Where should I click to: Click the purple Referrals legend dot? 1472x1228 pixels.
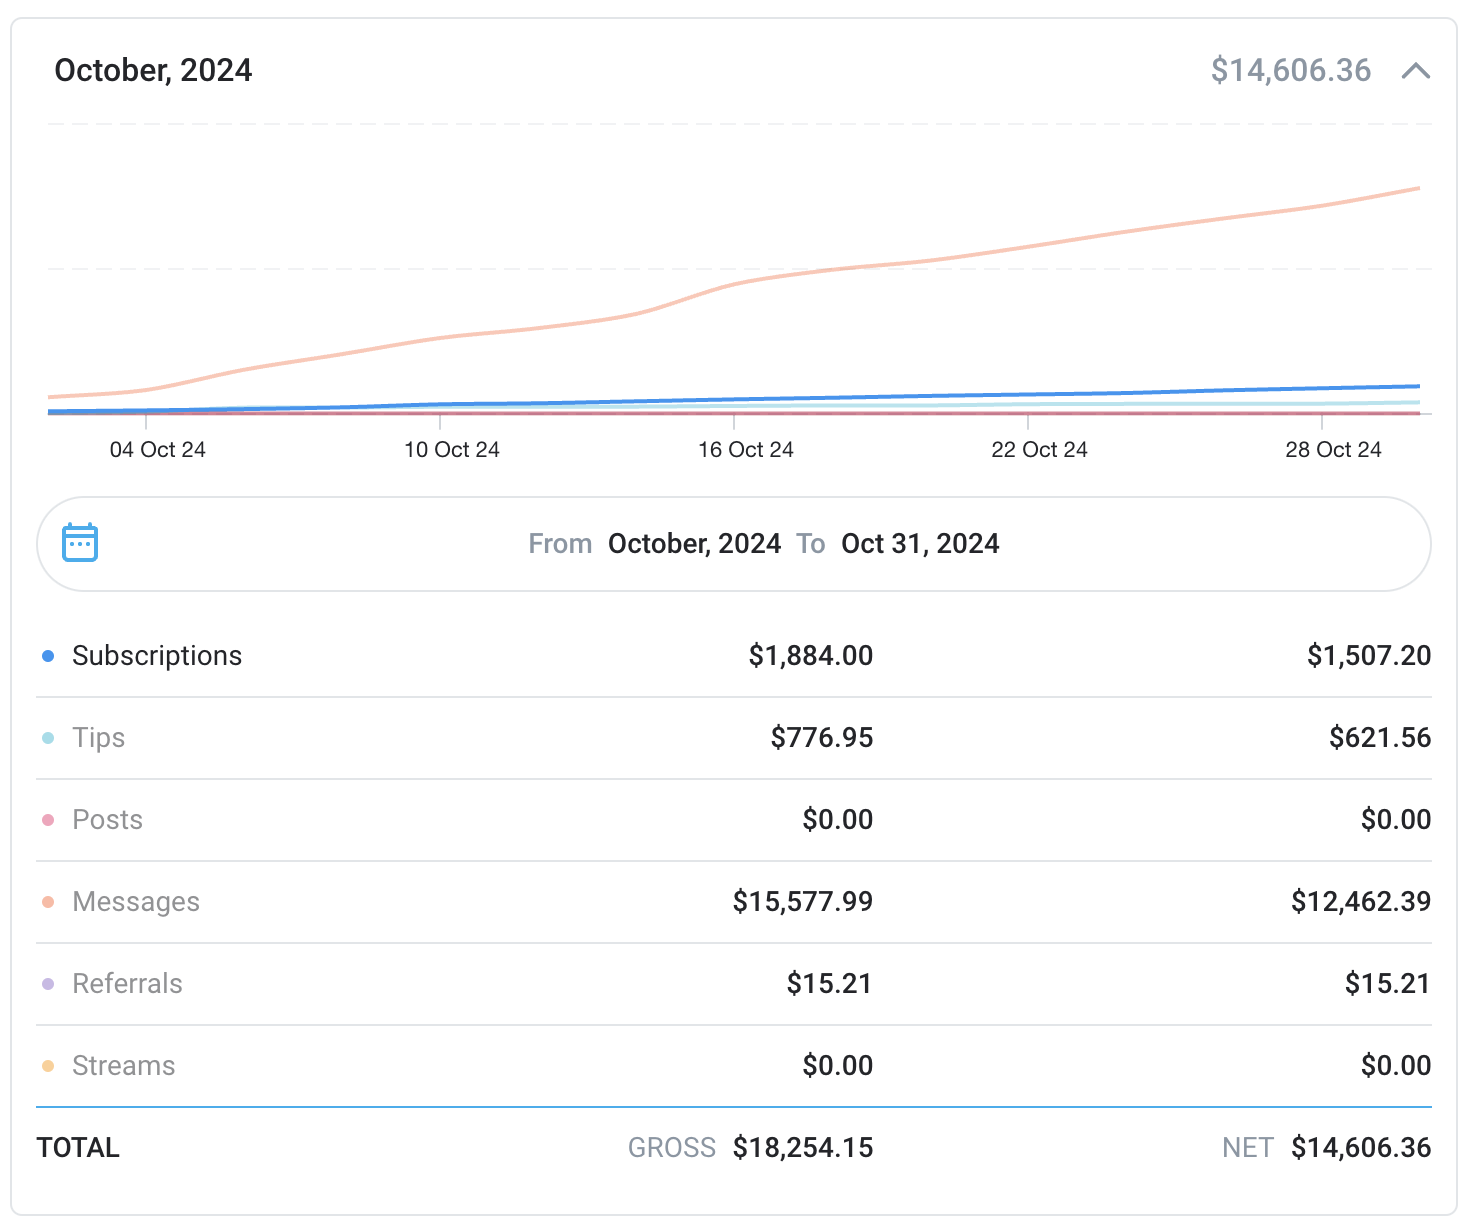pos(48,984)
